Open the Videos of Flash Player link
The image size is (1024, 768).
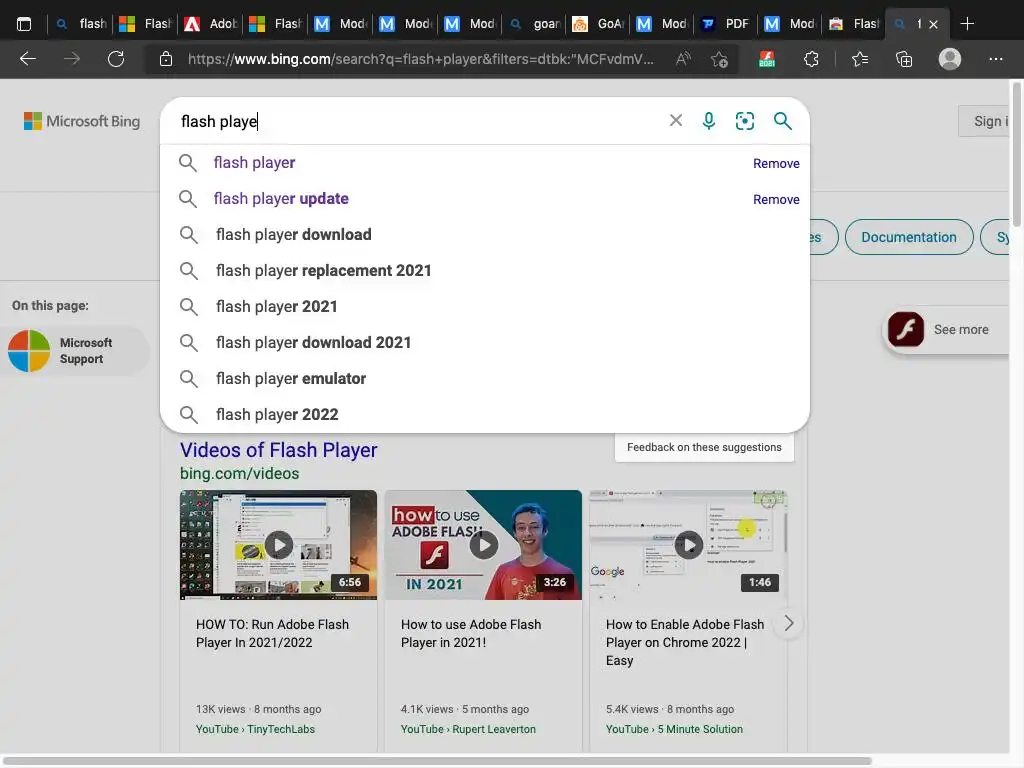click(278, 450)
